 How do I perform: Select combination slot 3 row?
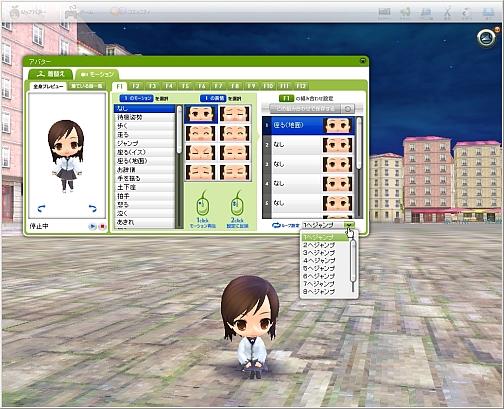click(308, 164)
